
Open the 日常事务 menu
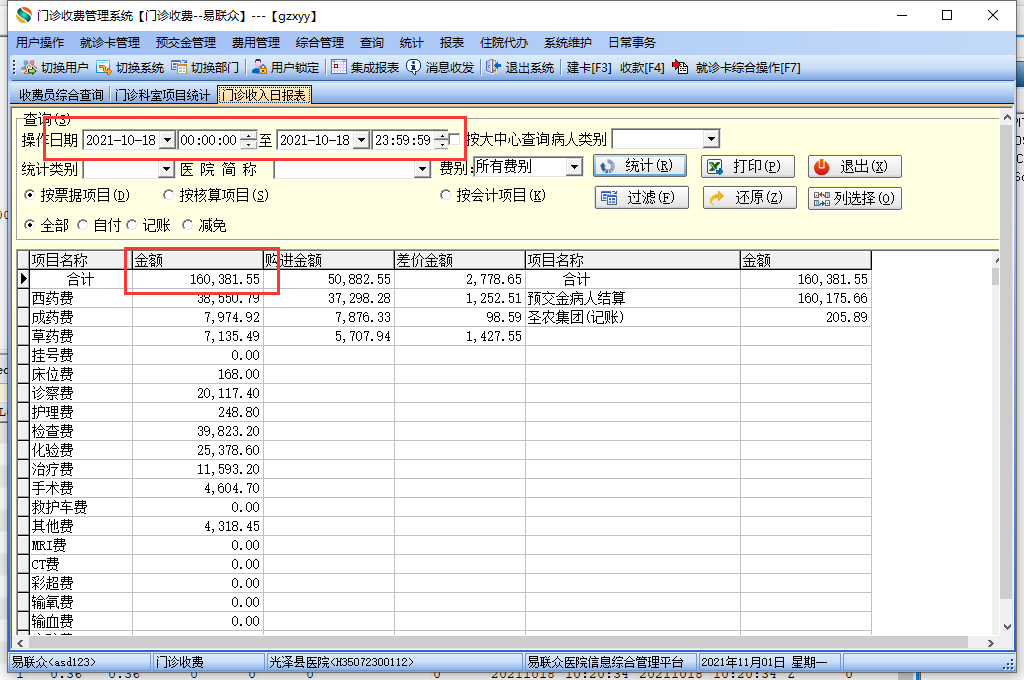[632, 42]
